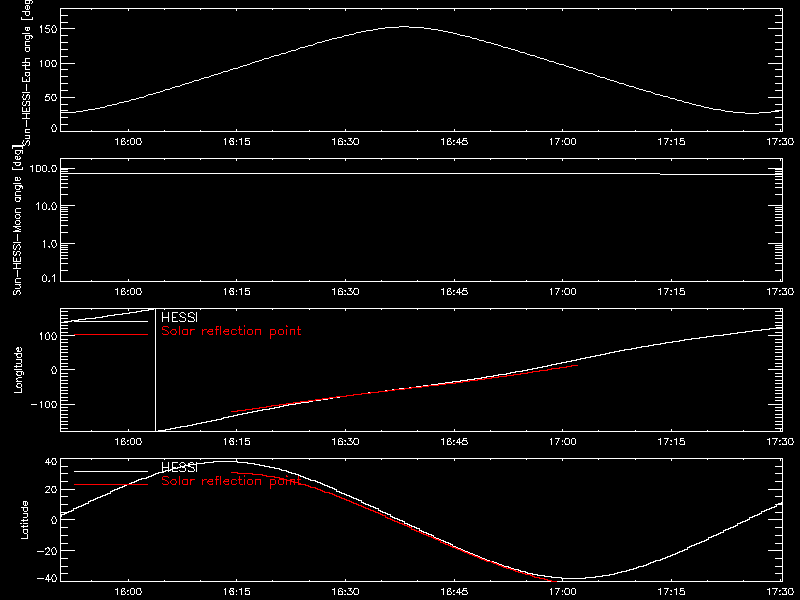Viewport: 800px width, 600px height.
Task: Click "17:30" time label under Earth angle plot
Action: coord(780,142)
